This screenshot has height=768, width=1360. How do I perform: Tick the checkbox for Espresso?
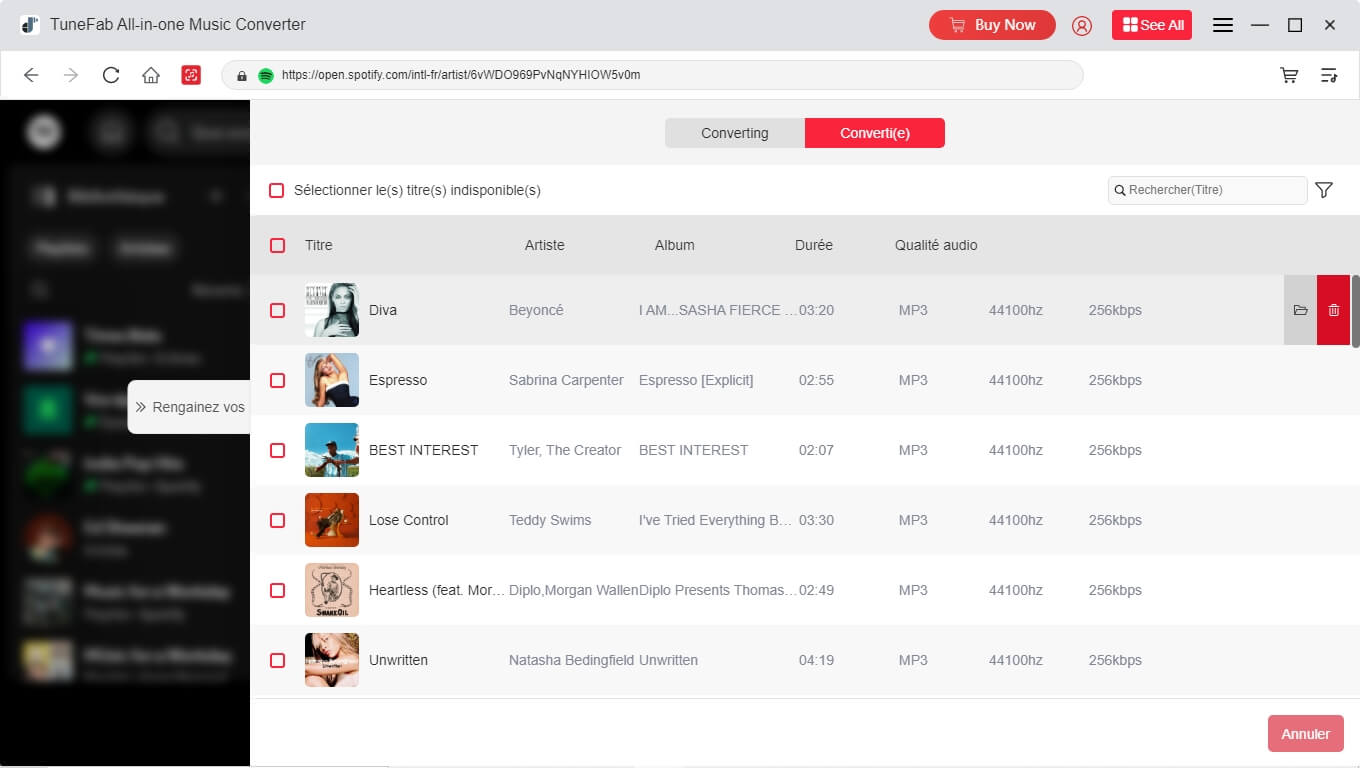tap(277, 380)
